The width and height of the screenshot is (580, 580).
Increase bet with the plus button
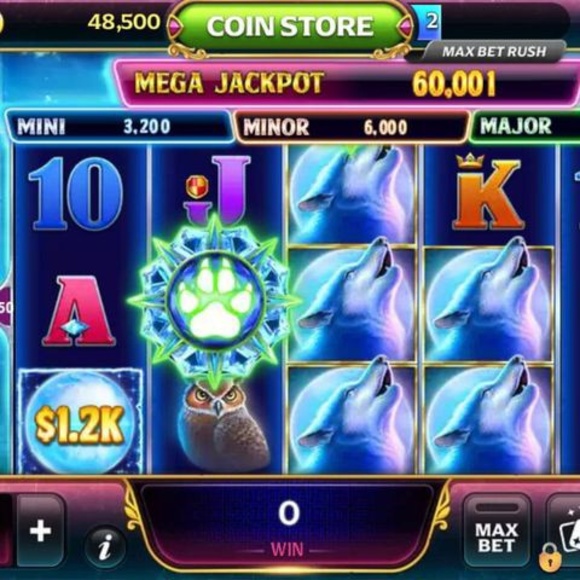(40, 531)
